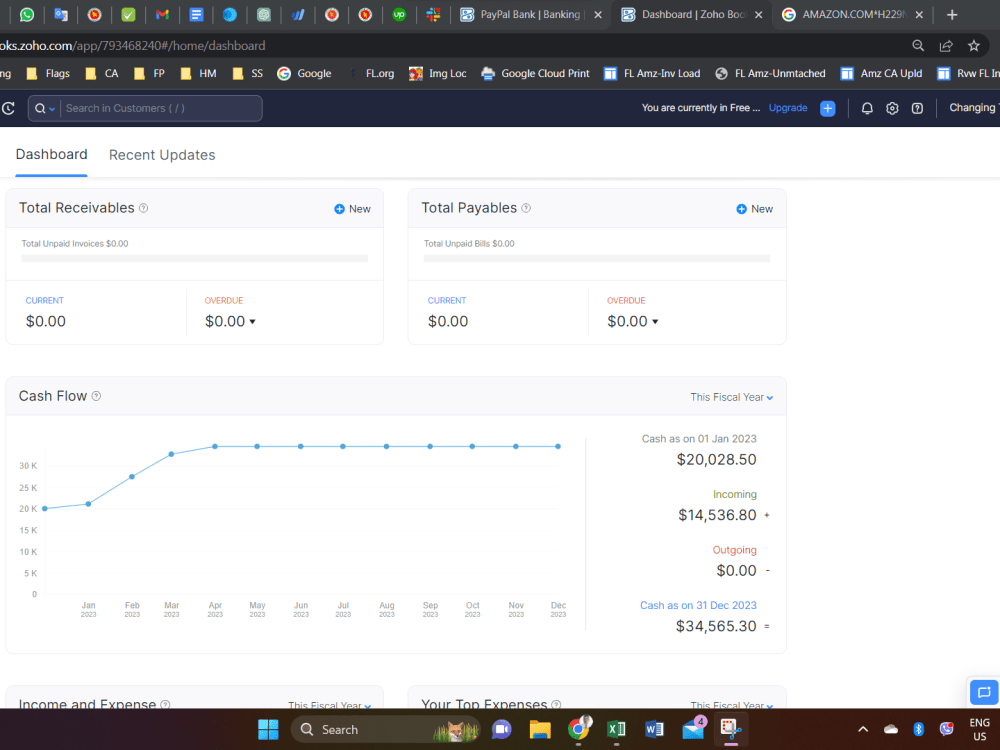Open the Google Cloud Print bookmark
Screen dimensions: 1000x750
coord(535,73)
